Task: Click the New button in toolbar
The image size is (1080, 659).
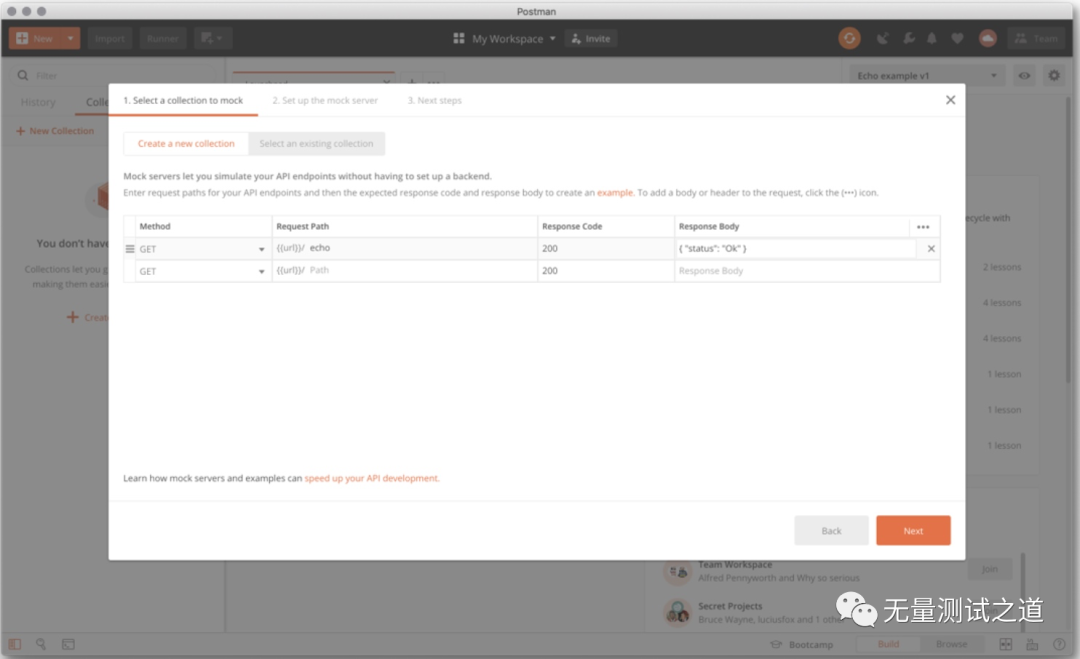Action: 35,39
